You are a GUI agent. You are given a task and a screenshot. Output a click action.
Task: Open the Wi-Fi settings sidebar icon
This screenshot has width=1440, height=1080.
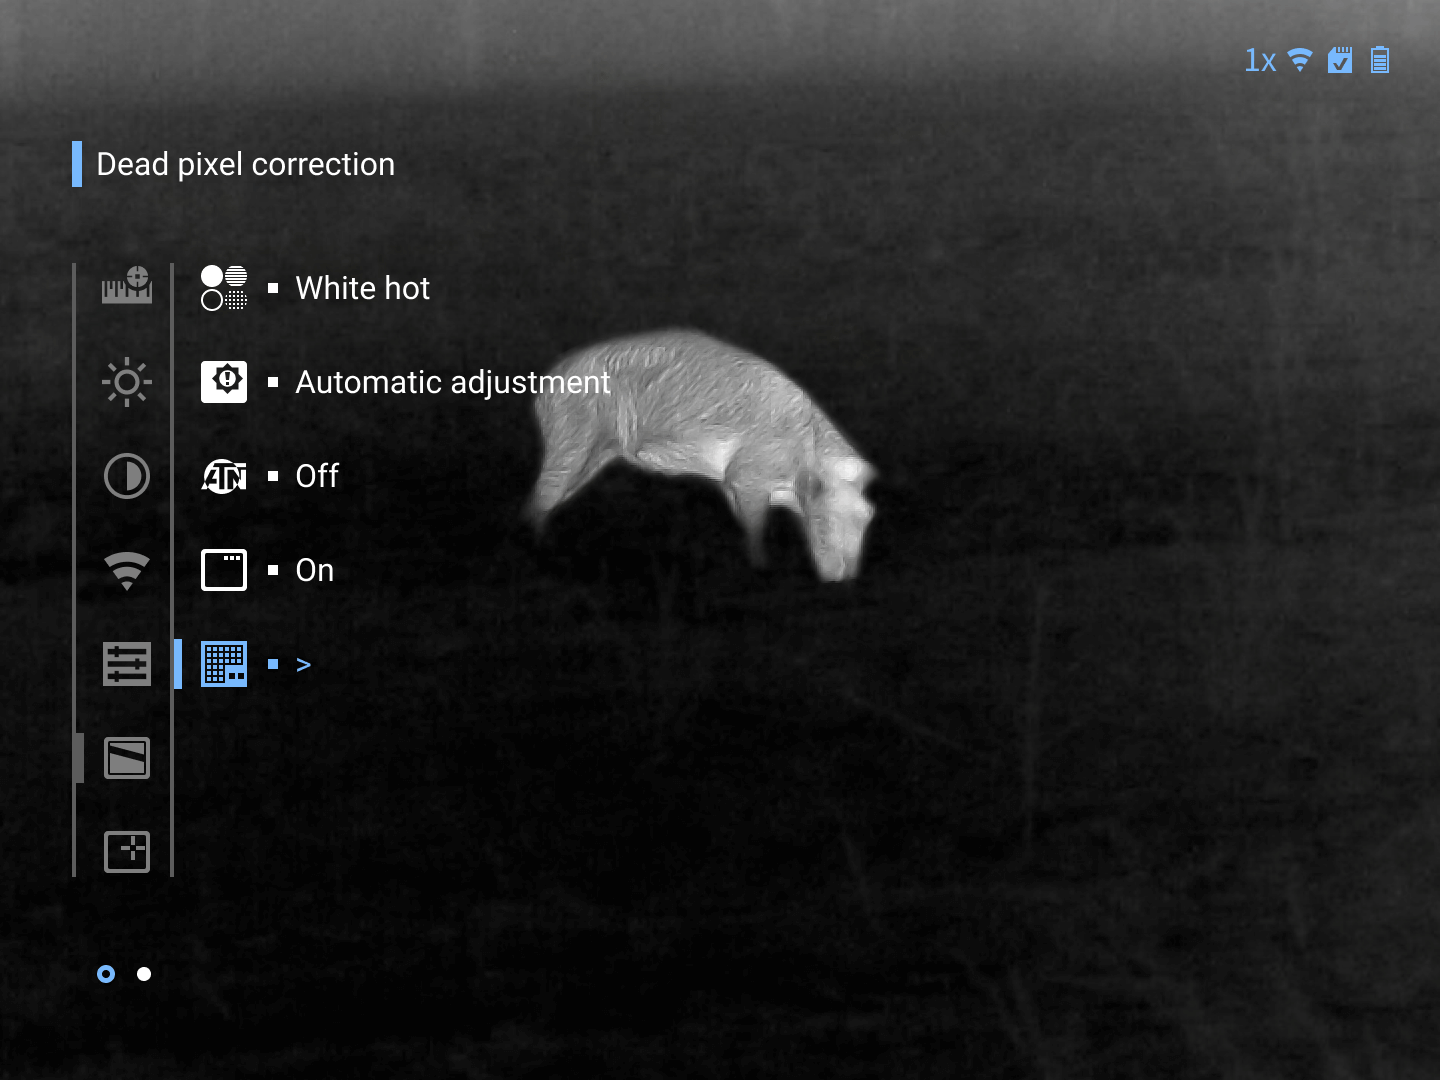pyautogui.click(x=127, y=570)
